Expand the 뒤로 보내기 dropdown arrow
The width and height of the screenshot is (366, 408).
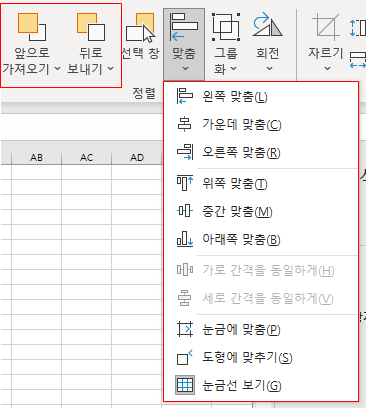(x=111, y=69)
